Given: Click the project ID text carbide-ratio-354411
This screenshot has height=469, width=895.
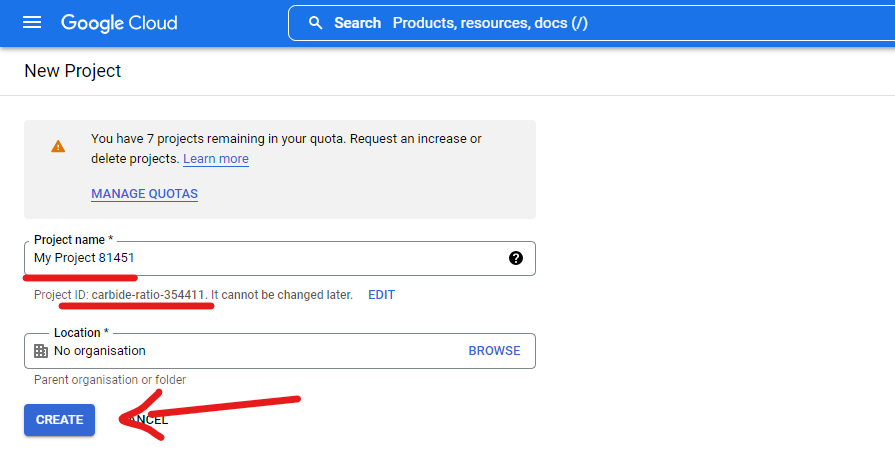Looking at the screenshot, I should tap(148, 295).
